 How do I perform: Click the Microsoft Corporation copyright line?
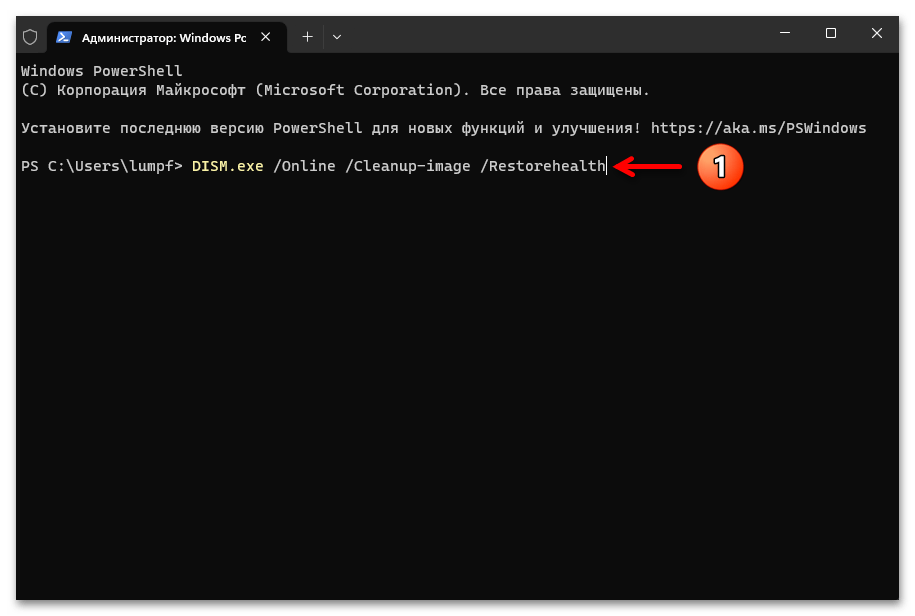335,90
